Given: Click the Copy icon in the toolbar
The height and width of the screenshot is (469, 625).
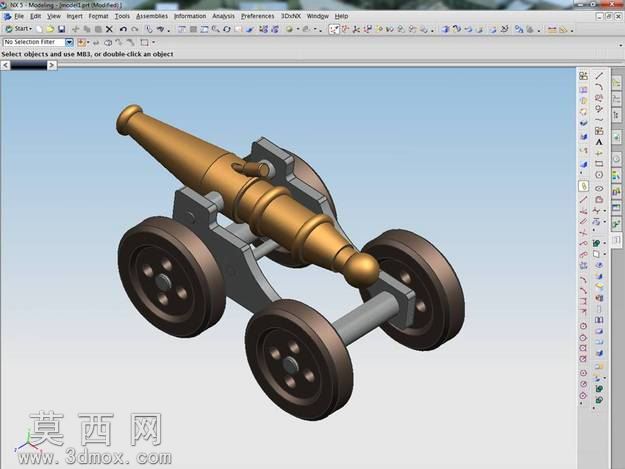Looking at the screenshot, I should tap(87, 29).
